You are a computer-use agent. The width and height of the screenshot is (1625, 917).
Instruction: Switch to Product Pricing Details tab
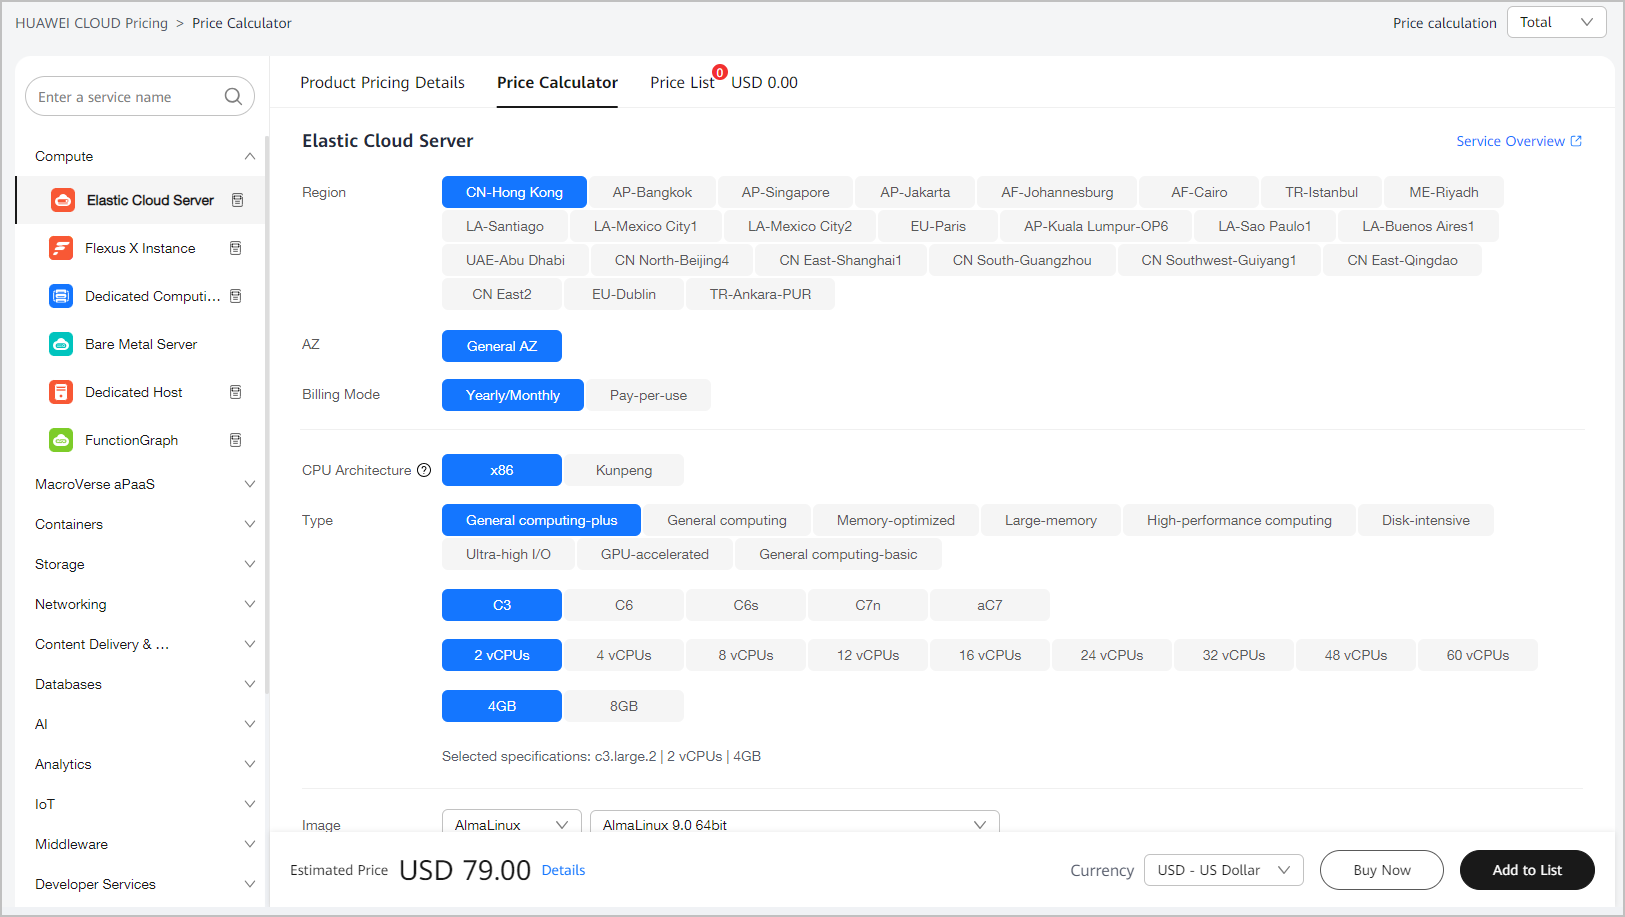point(382,83)
